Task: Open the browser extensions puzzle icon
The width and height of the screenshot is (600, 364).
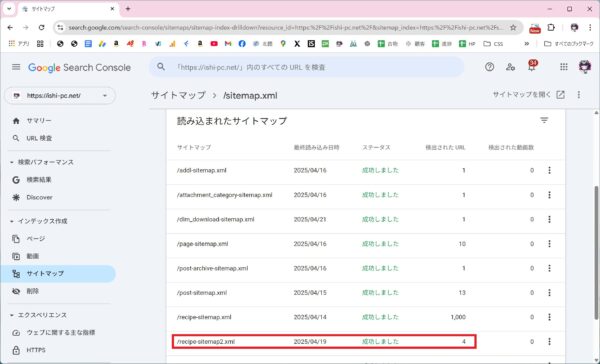Action: click(x=551, y=28)
